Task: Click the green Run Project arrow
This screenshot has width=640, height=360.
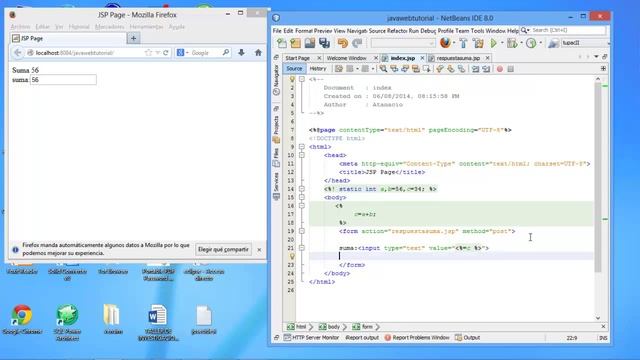Action: click(493, 43)
